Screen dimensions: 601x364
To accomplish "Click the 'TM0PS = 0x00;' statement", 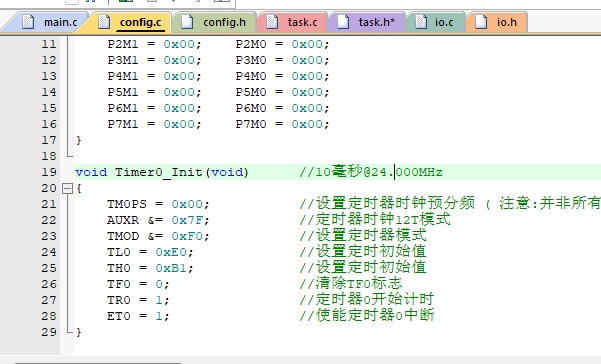I will click(158, 204).
